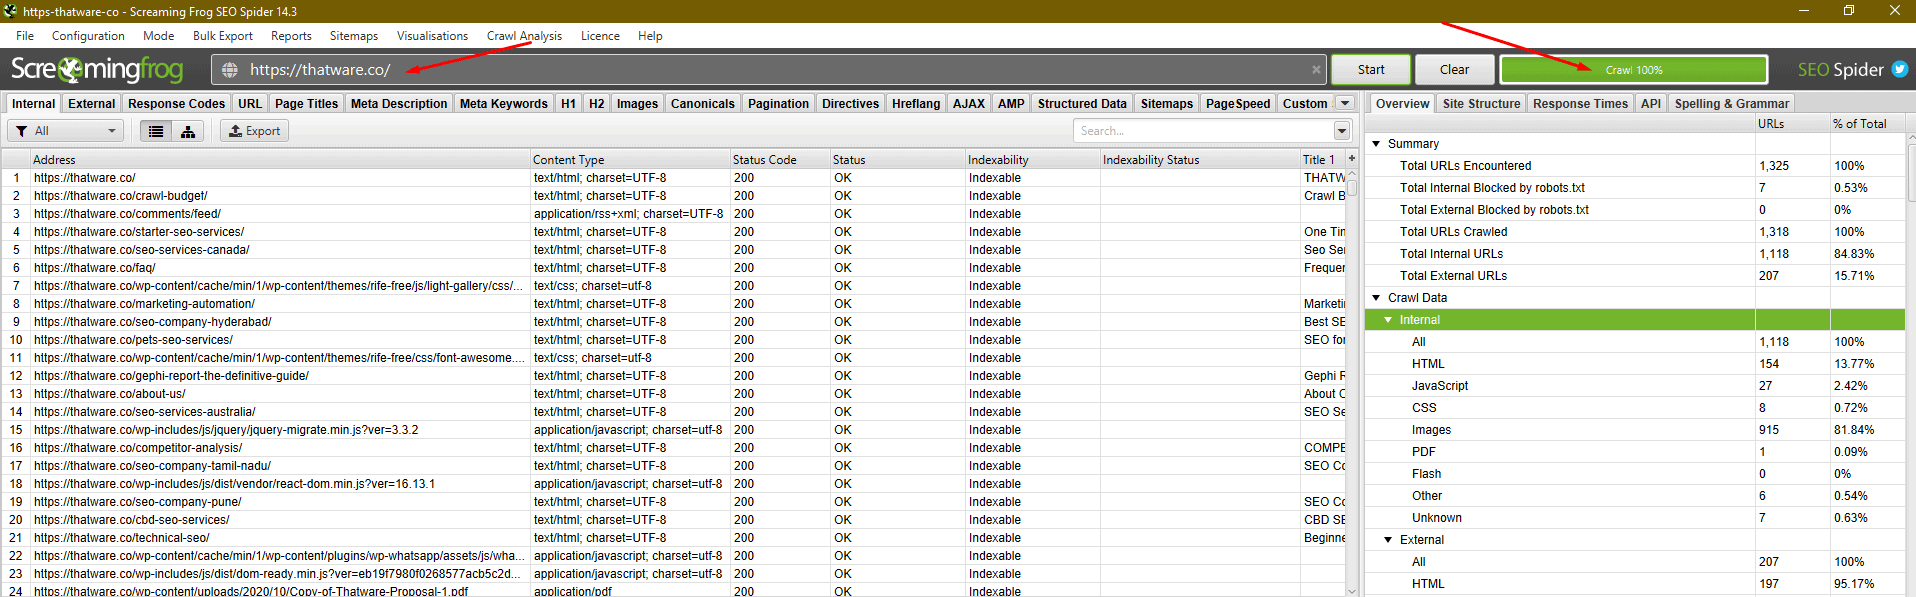Open the Visualisations menu
The image size is (1916, 597).
click(x=432, y=36)
